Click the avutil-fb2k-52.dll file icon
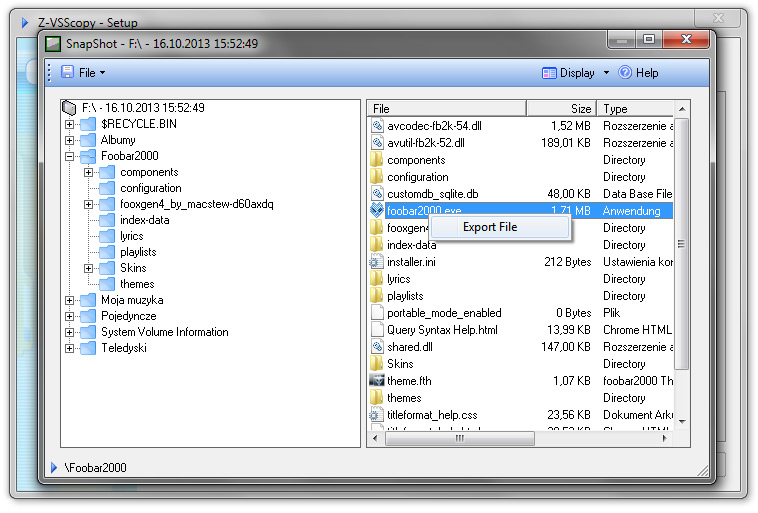Viewport: 758px width, 513px height. (377, 143)
